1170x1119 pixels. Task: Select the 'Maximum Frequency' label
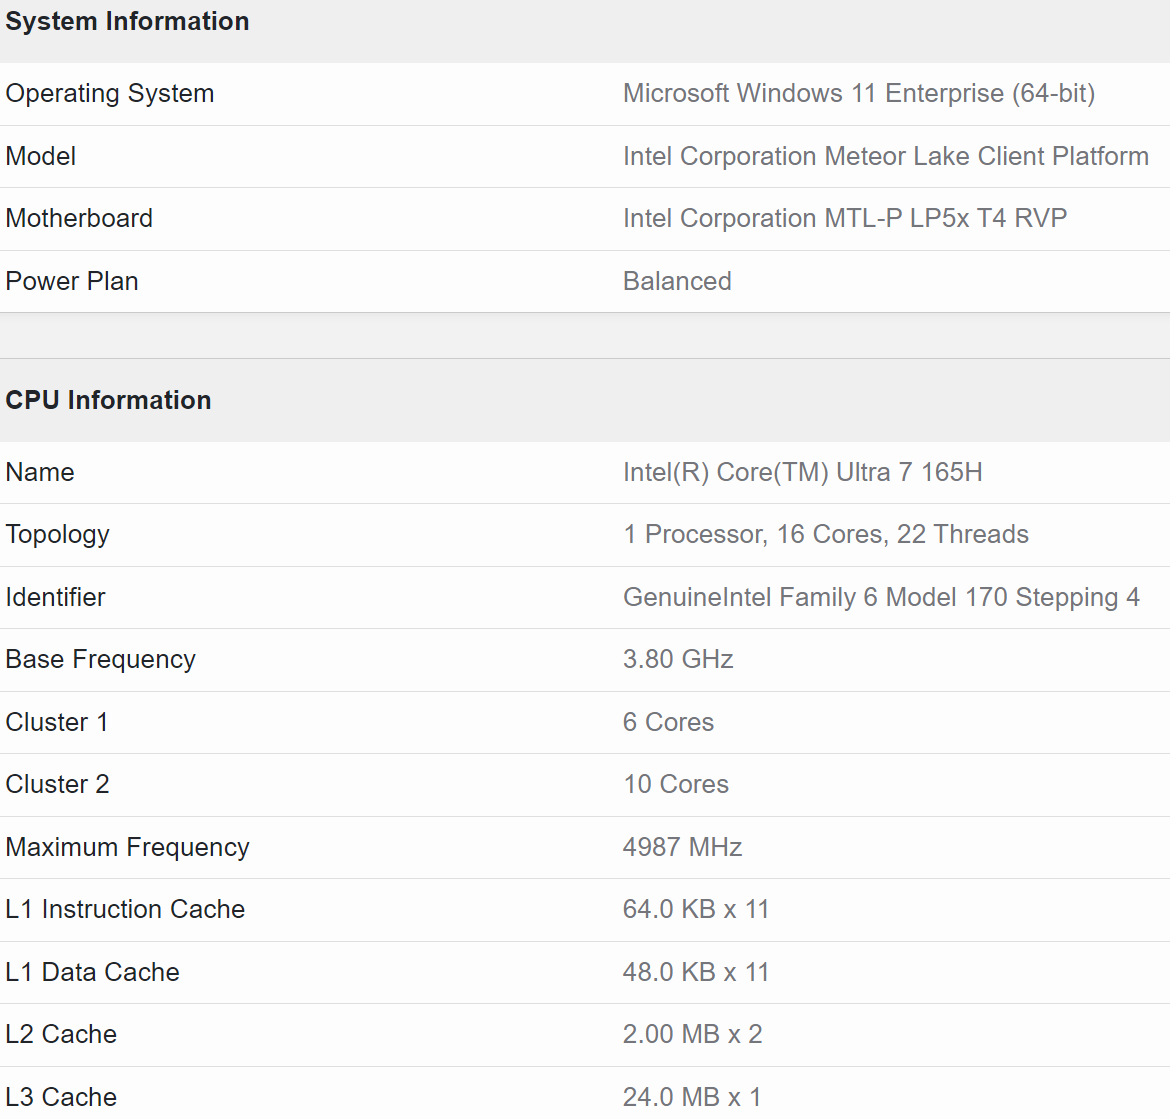(x=128, y=847)
